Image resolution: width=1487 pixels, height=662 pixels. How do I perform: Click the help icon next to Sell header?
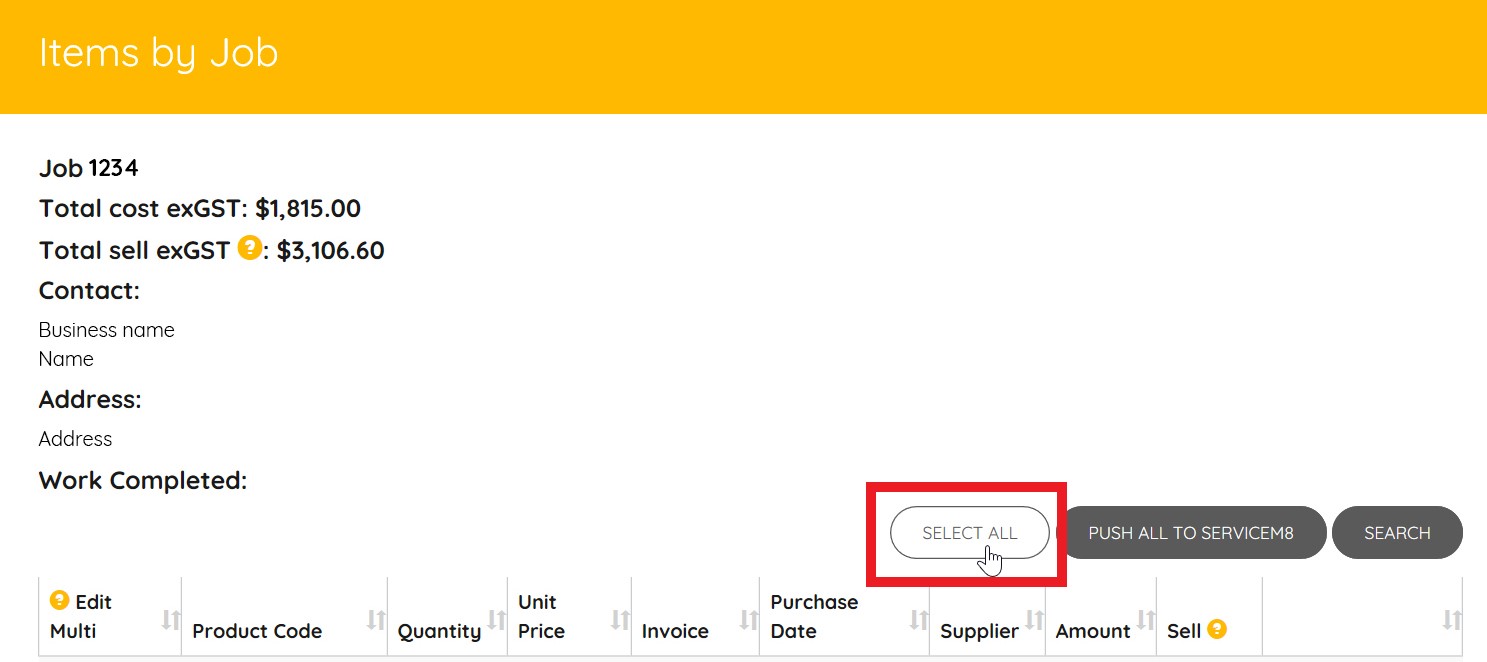pyautogui.click(x=1216, y=630)
